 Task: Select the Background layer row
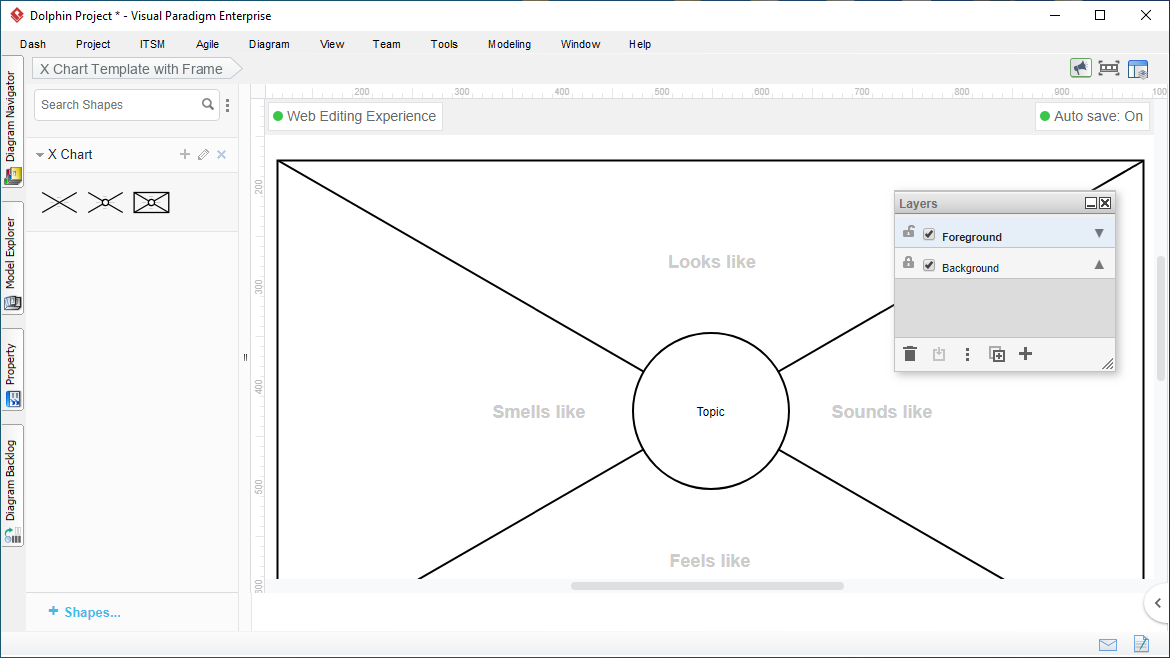(x=1004, y=263)
